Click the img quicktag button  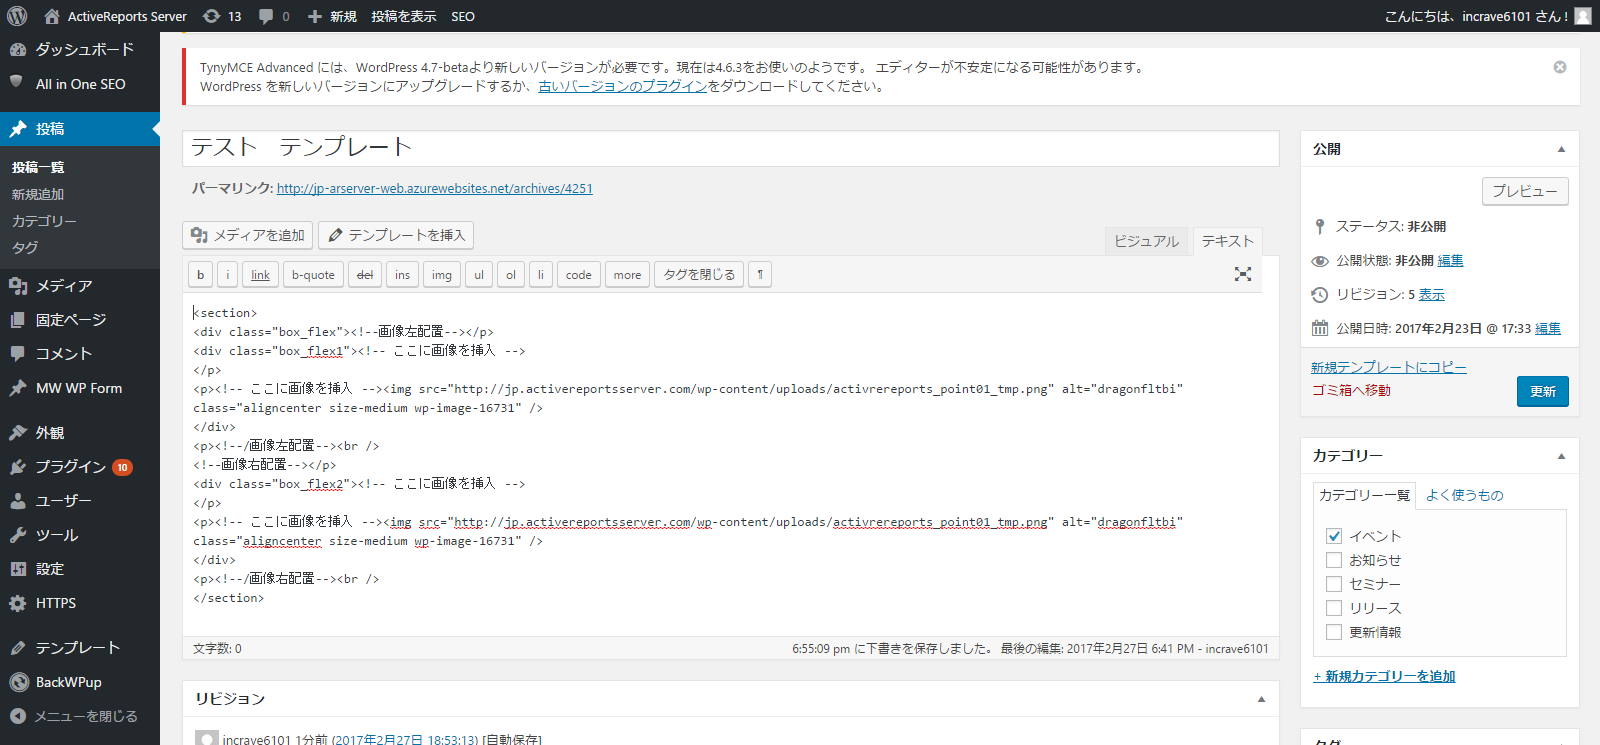(442, 275)
